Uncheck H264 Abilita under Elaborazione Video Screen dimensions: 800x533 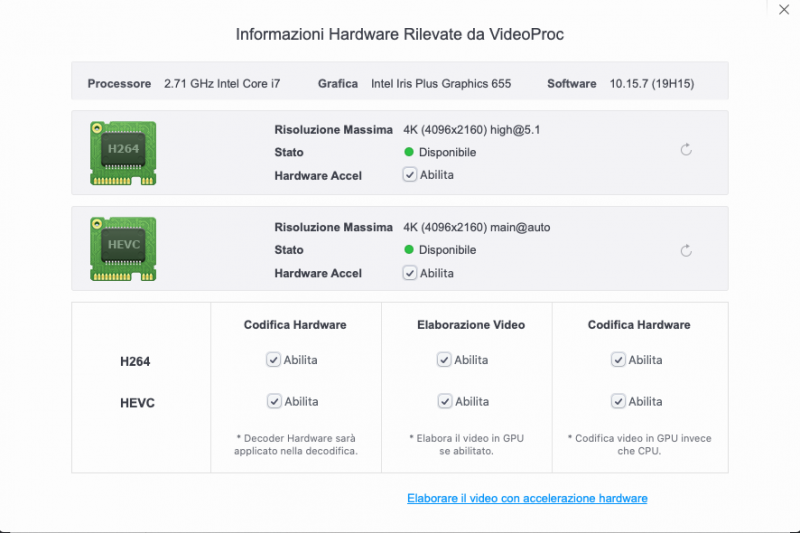pos(444,360)
